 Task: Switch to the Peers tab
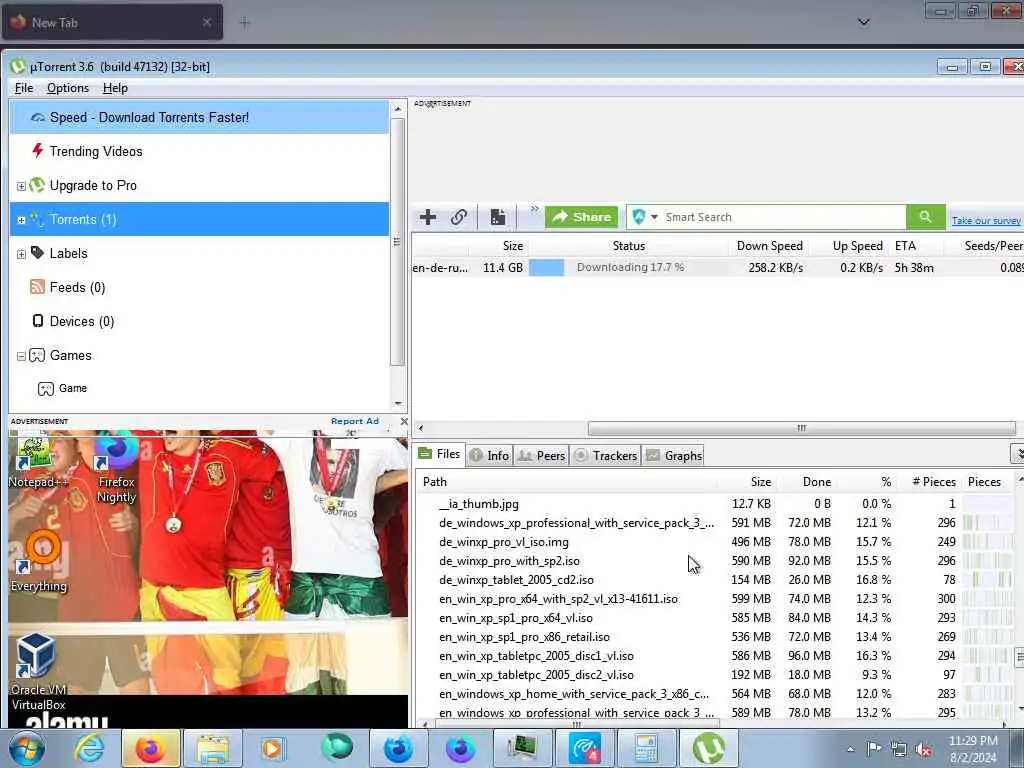(541, 456)
